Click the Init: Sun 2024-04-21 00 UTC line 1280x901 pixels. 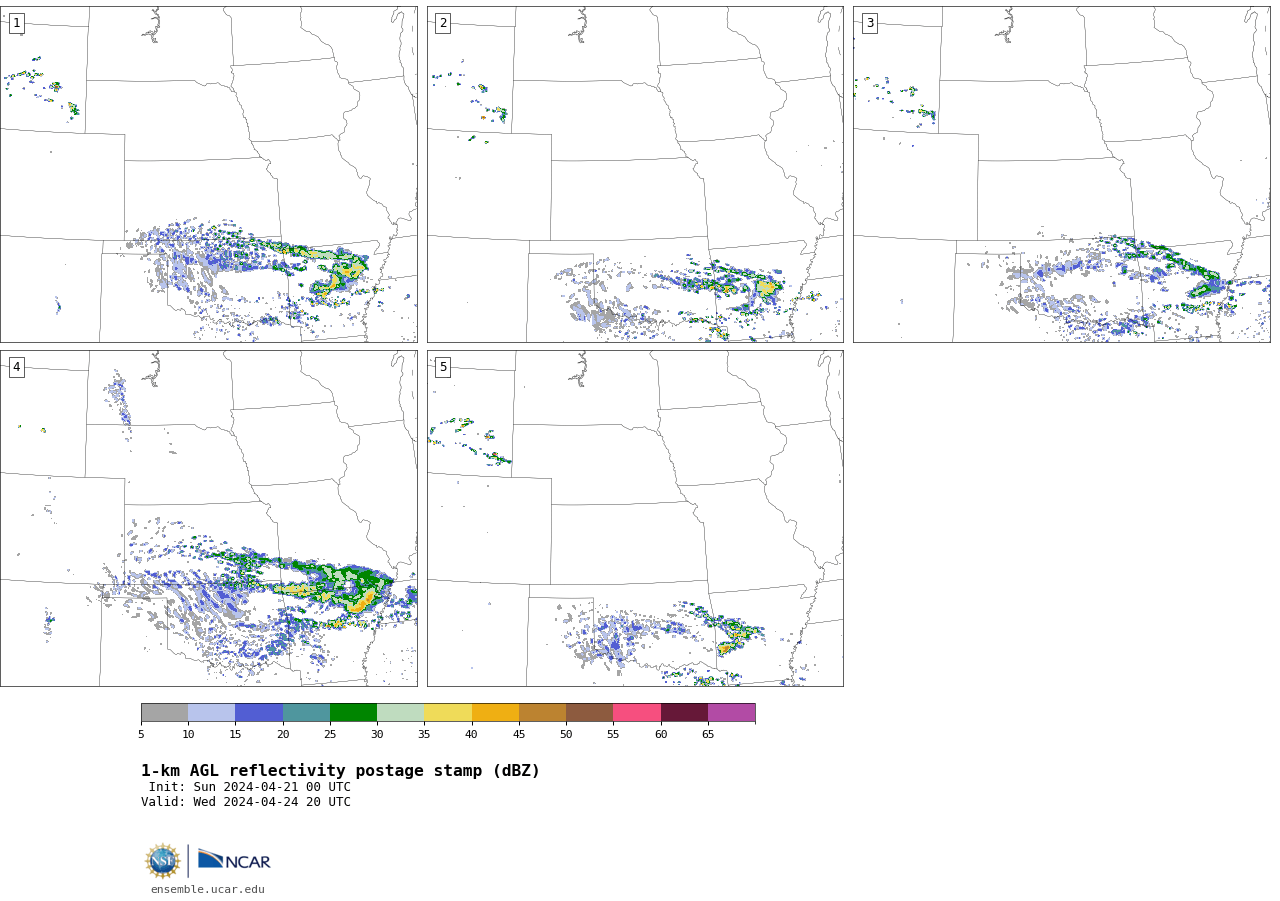pos(250,787)
